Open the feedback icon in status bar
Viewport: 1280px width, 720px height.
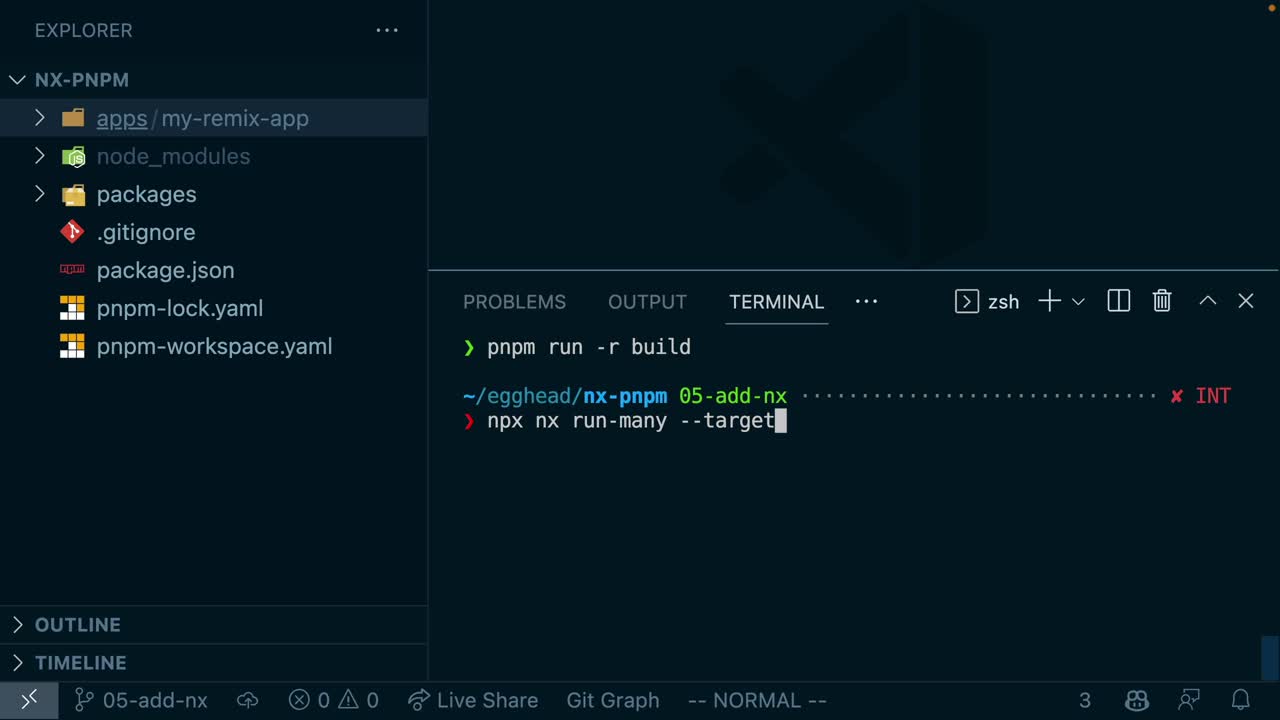[1188, 700]
